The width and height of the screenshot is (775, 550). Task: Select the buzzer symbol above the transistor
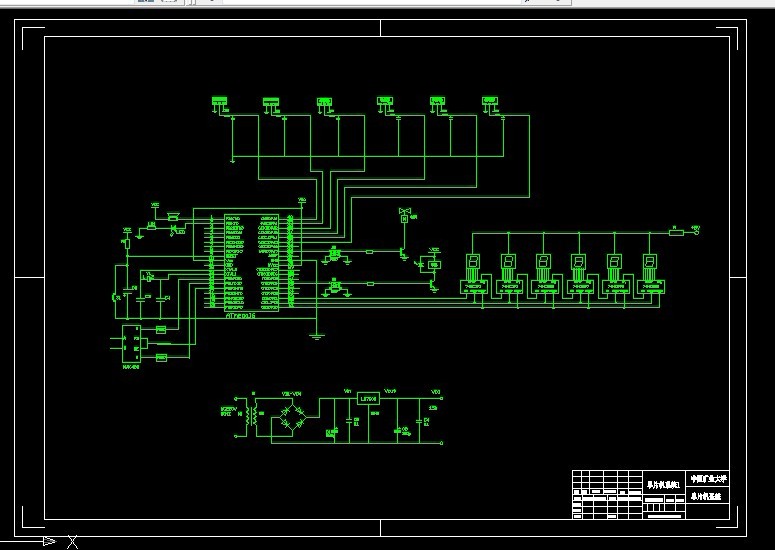coord(404,214)
